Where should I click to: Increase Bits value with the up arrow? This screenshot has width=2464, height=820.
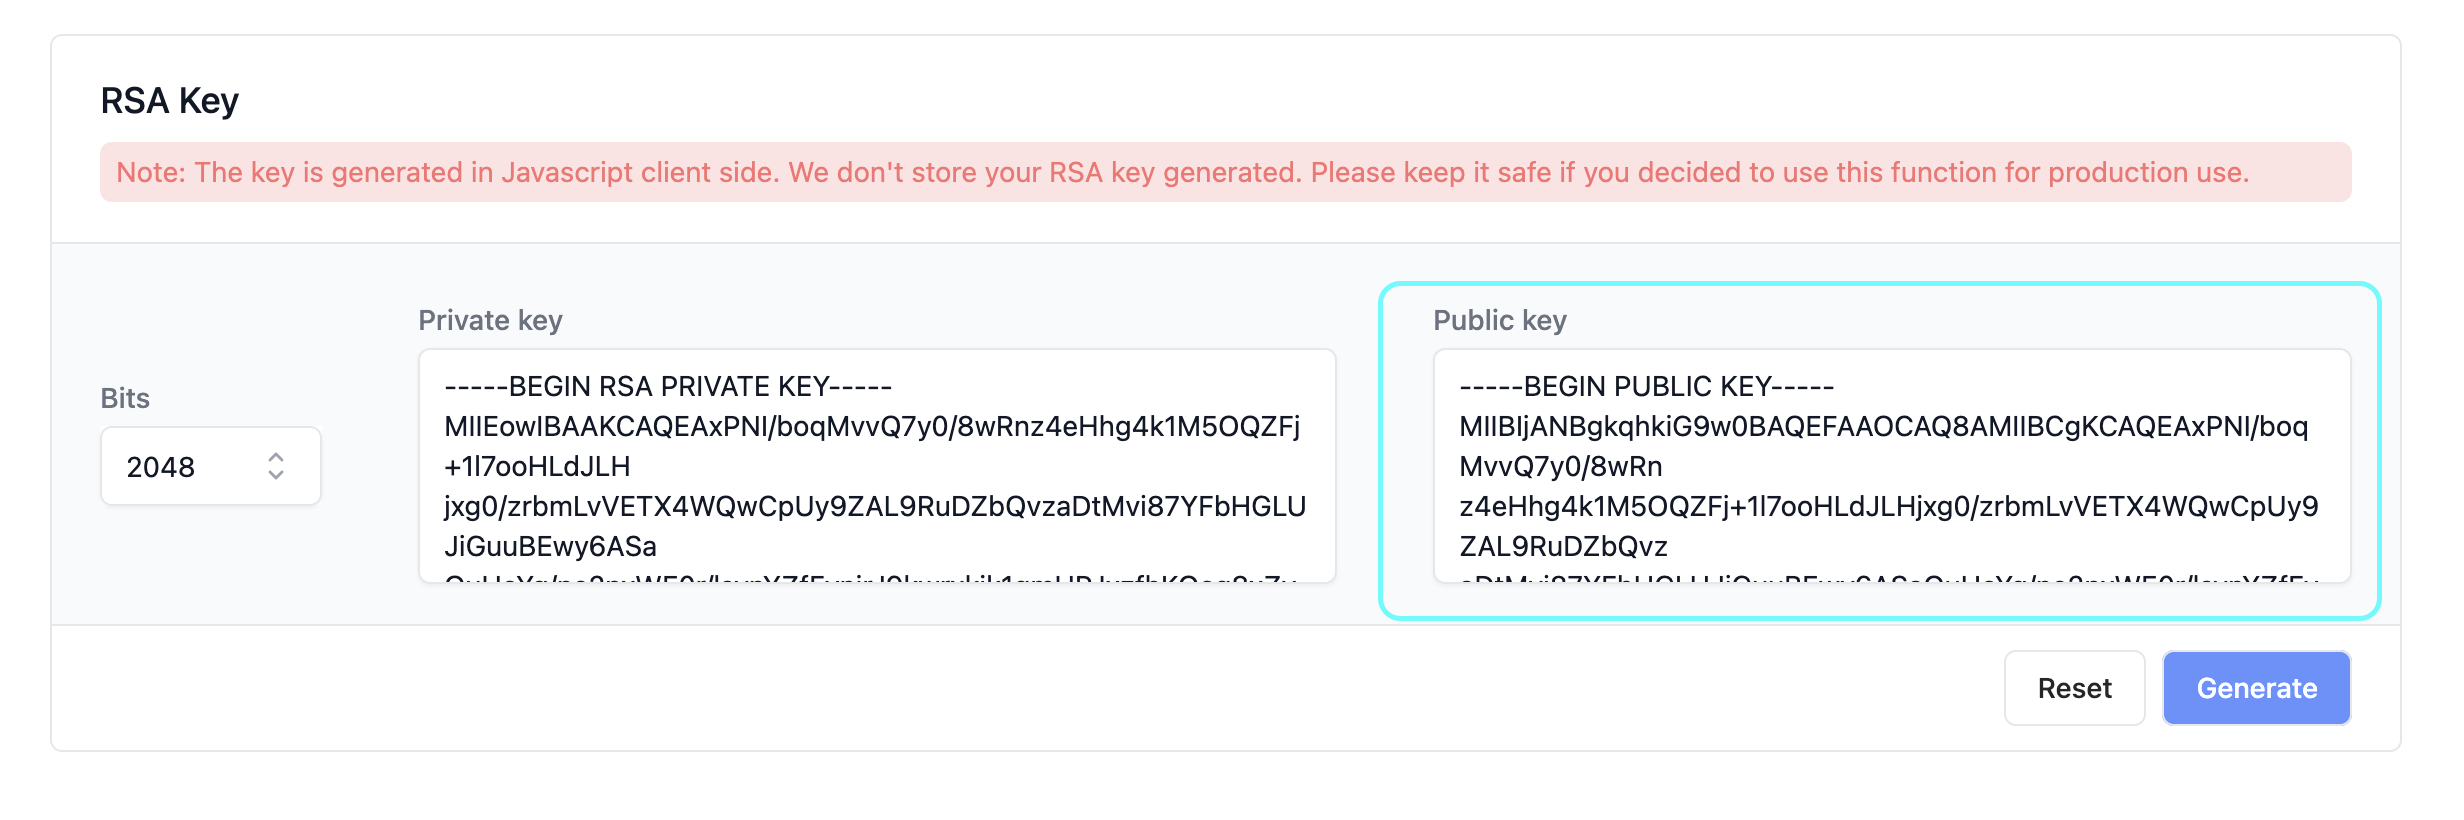tap(276, 457)
